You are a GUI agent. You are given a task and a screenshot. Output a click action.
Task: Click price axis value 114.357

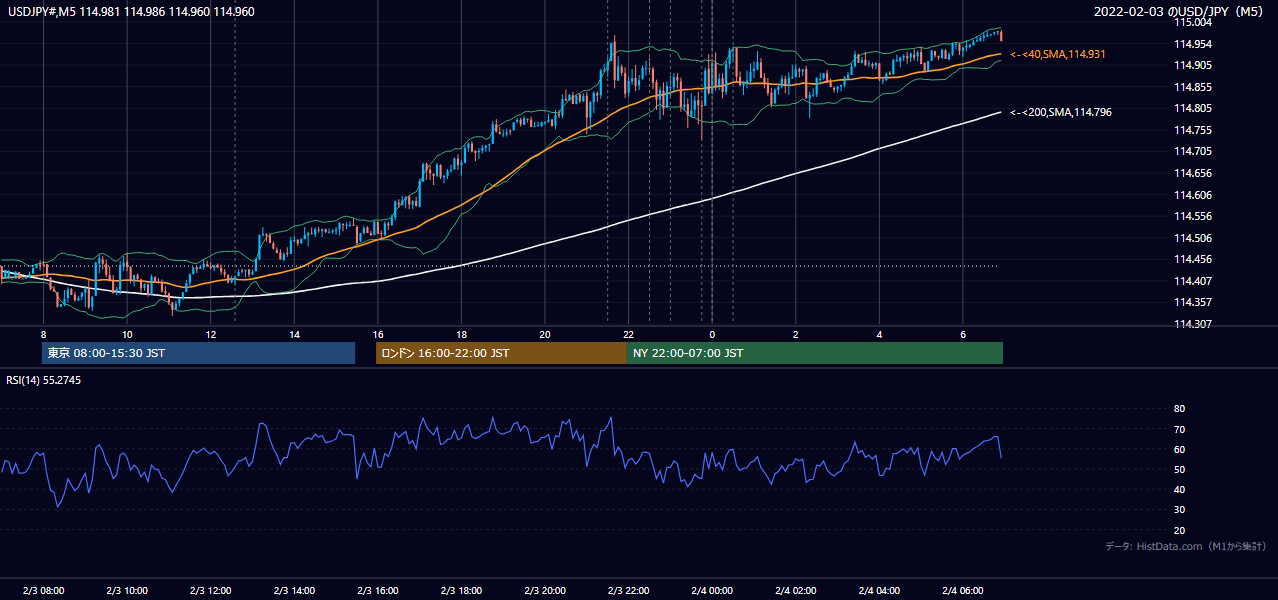tap(1192, 302)
